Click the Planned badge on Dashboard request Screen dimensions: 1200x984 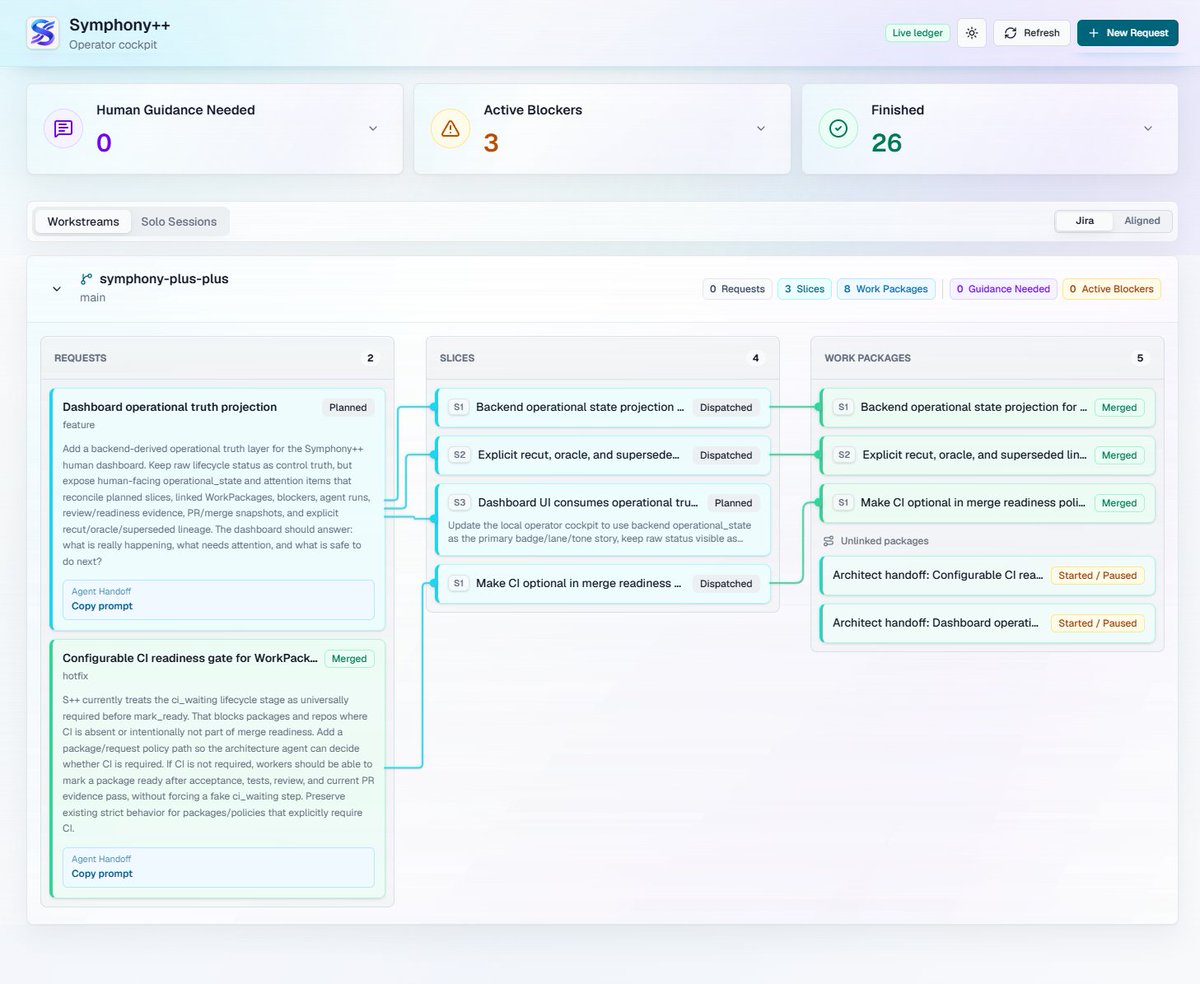pyautogui.click(x=348, y=407)
